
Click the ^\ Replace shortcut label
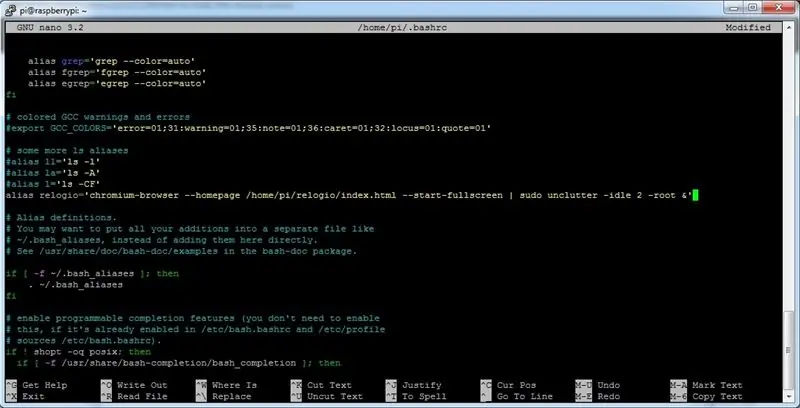pos(223,396)
